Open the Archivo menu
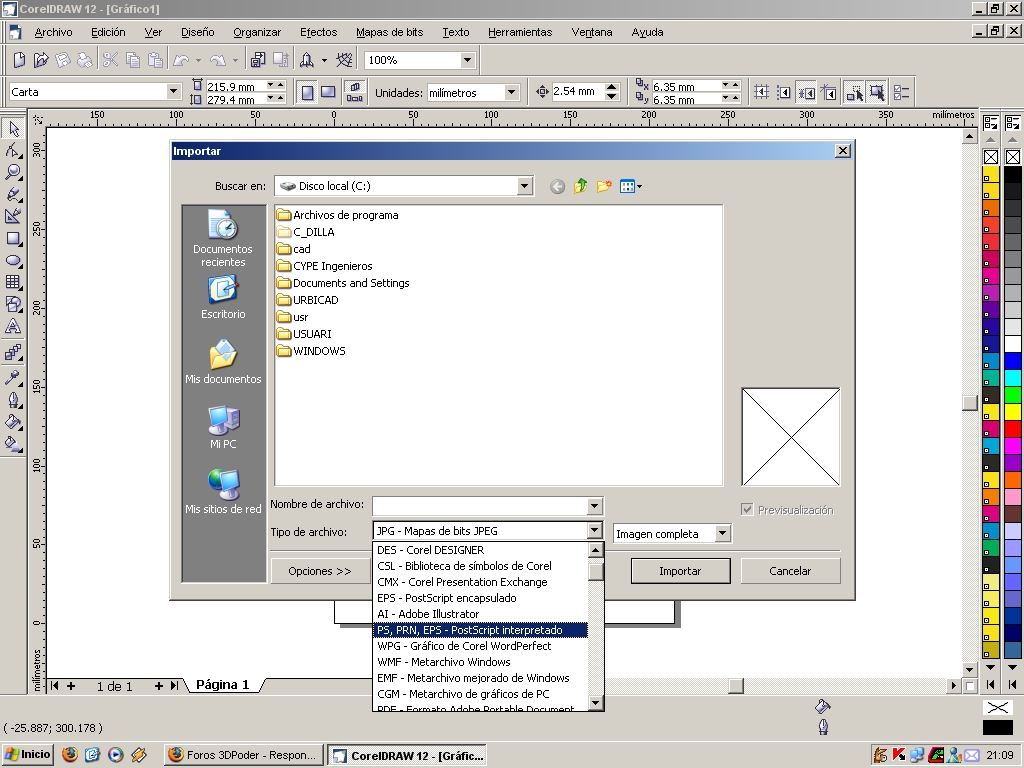 pyautogui.click(x=54, y=32)
